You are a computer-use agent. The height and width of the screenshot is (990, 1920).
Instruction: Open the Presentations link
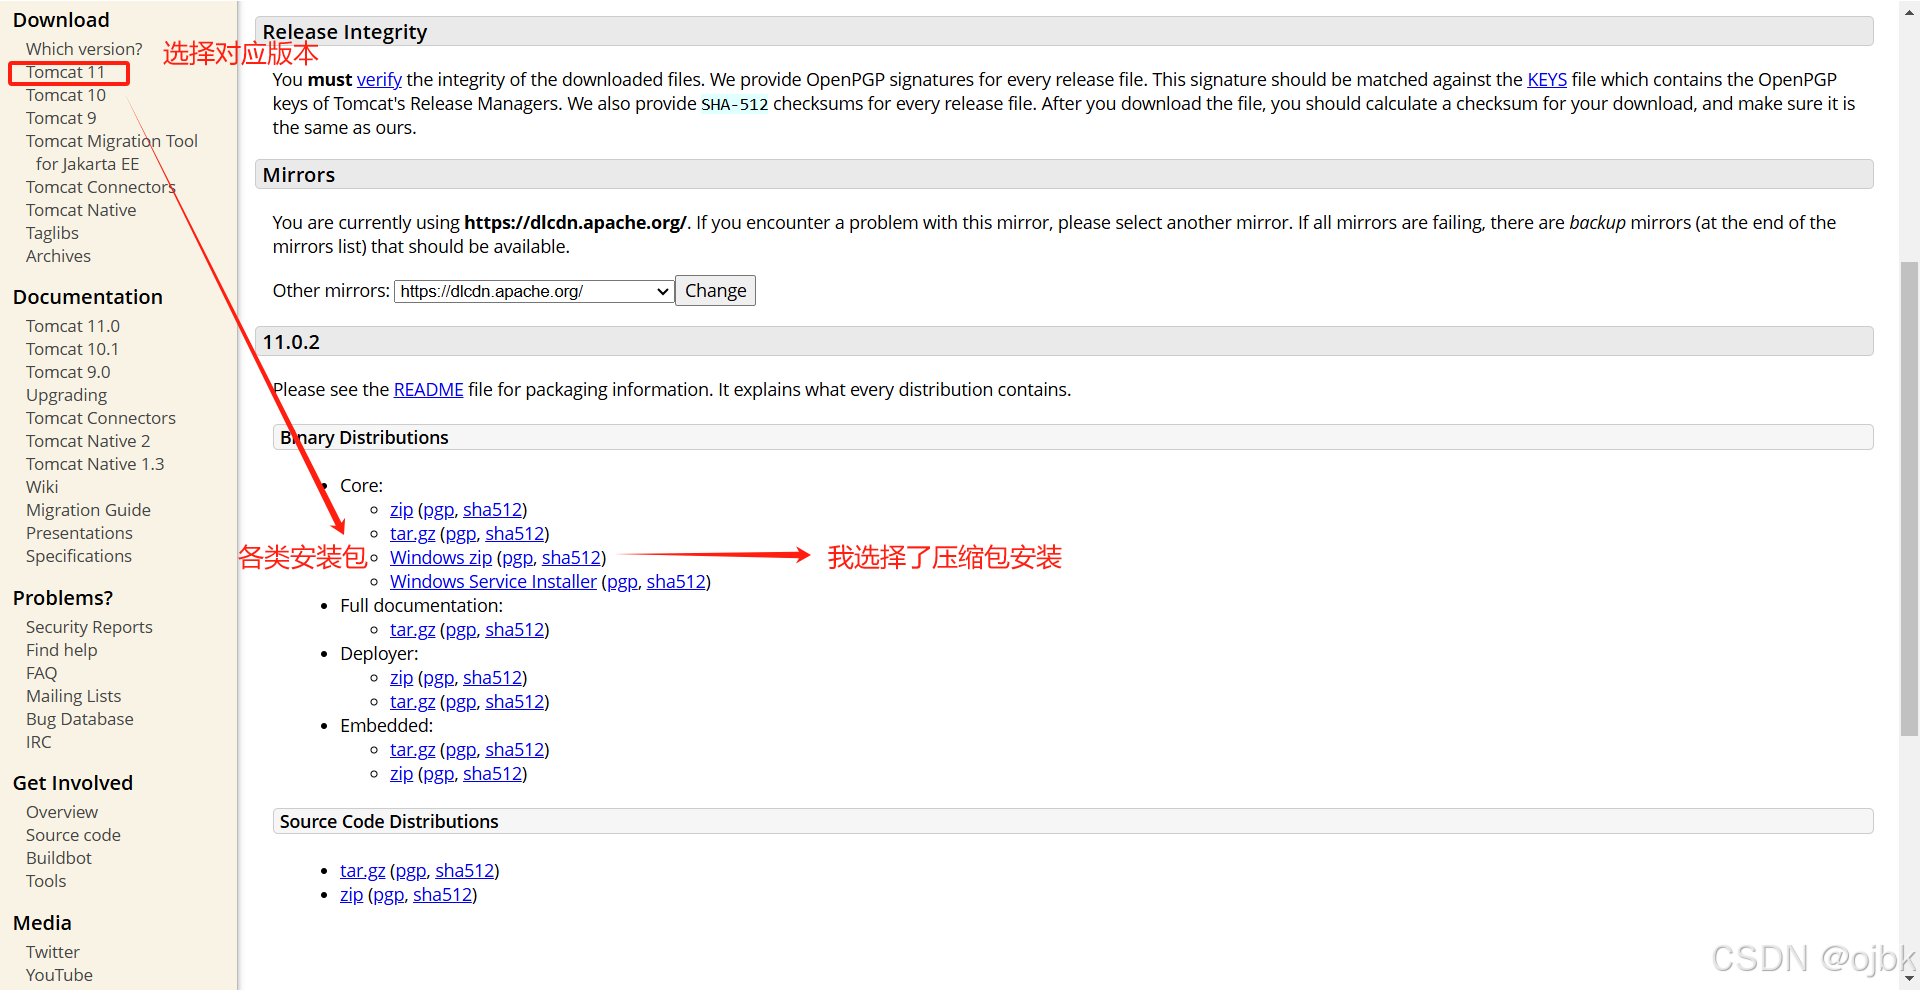pyautogui.click(x=79, y=533)
